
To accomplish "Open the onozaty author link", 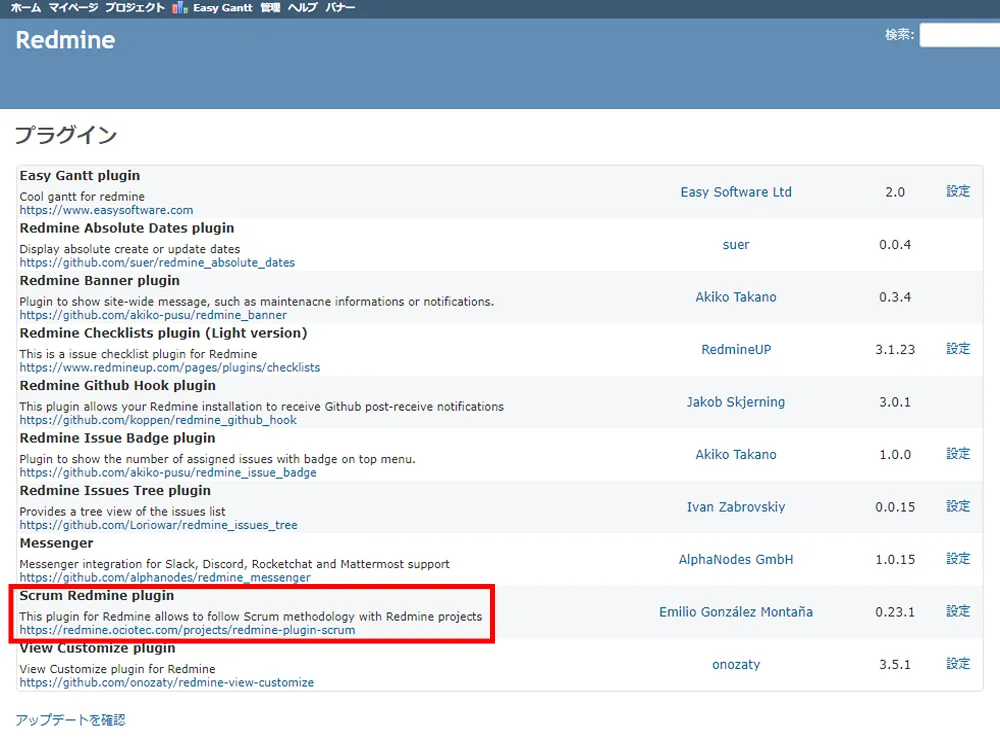I will click(735, 664).
